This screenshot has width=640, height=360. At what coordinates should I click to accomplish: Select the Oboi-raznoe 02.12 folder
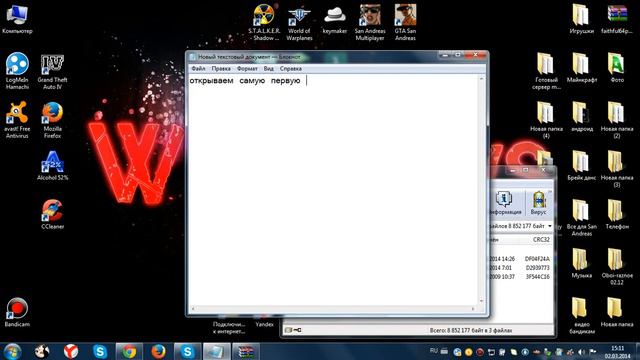coord(617,267)
